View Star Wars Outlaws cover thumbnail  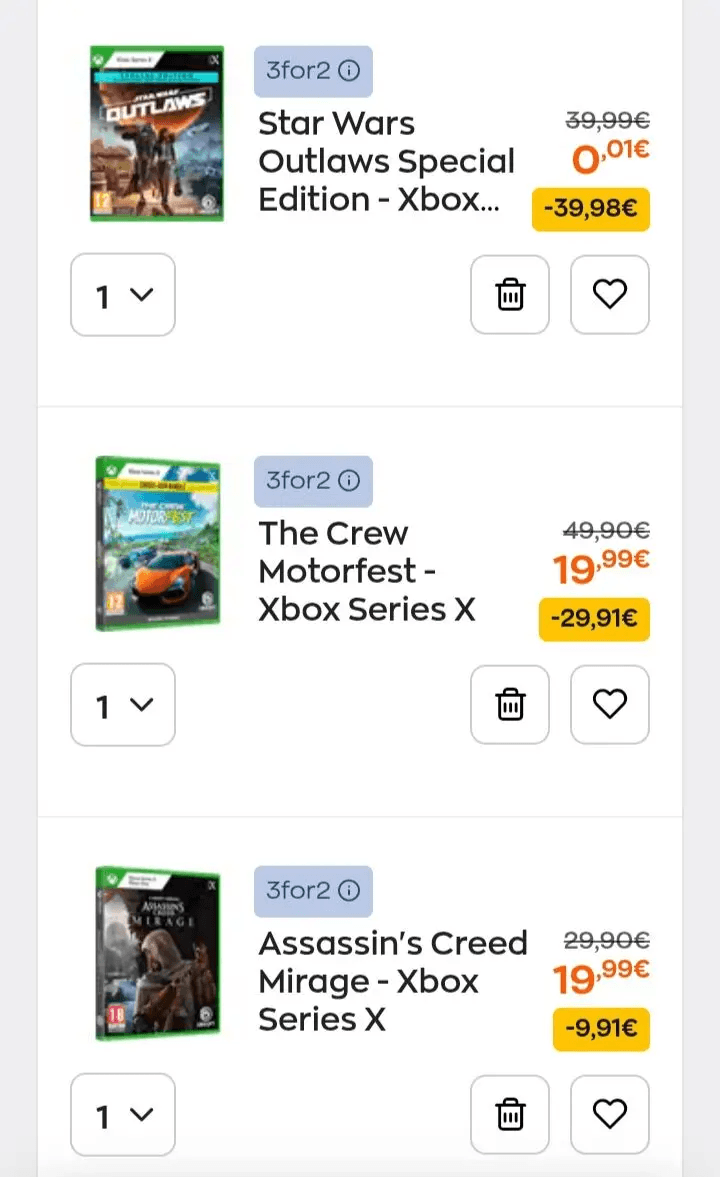point(157,133)
